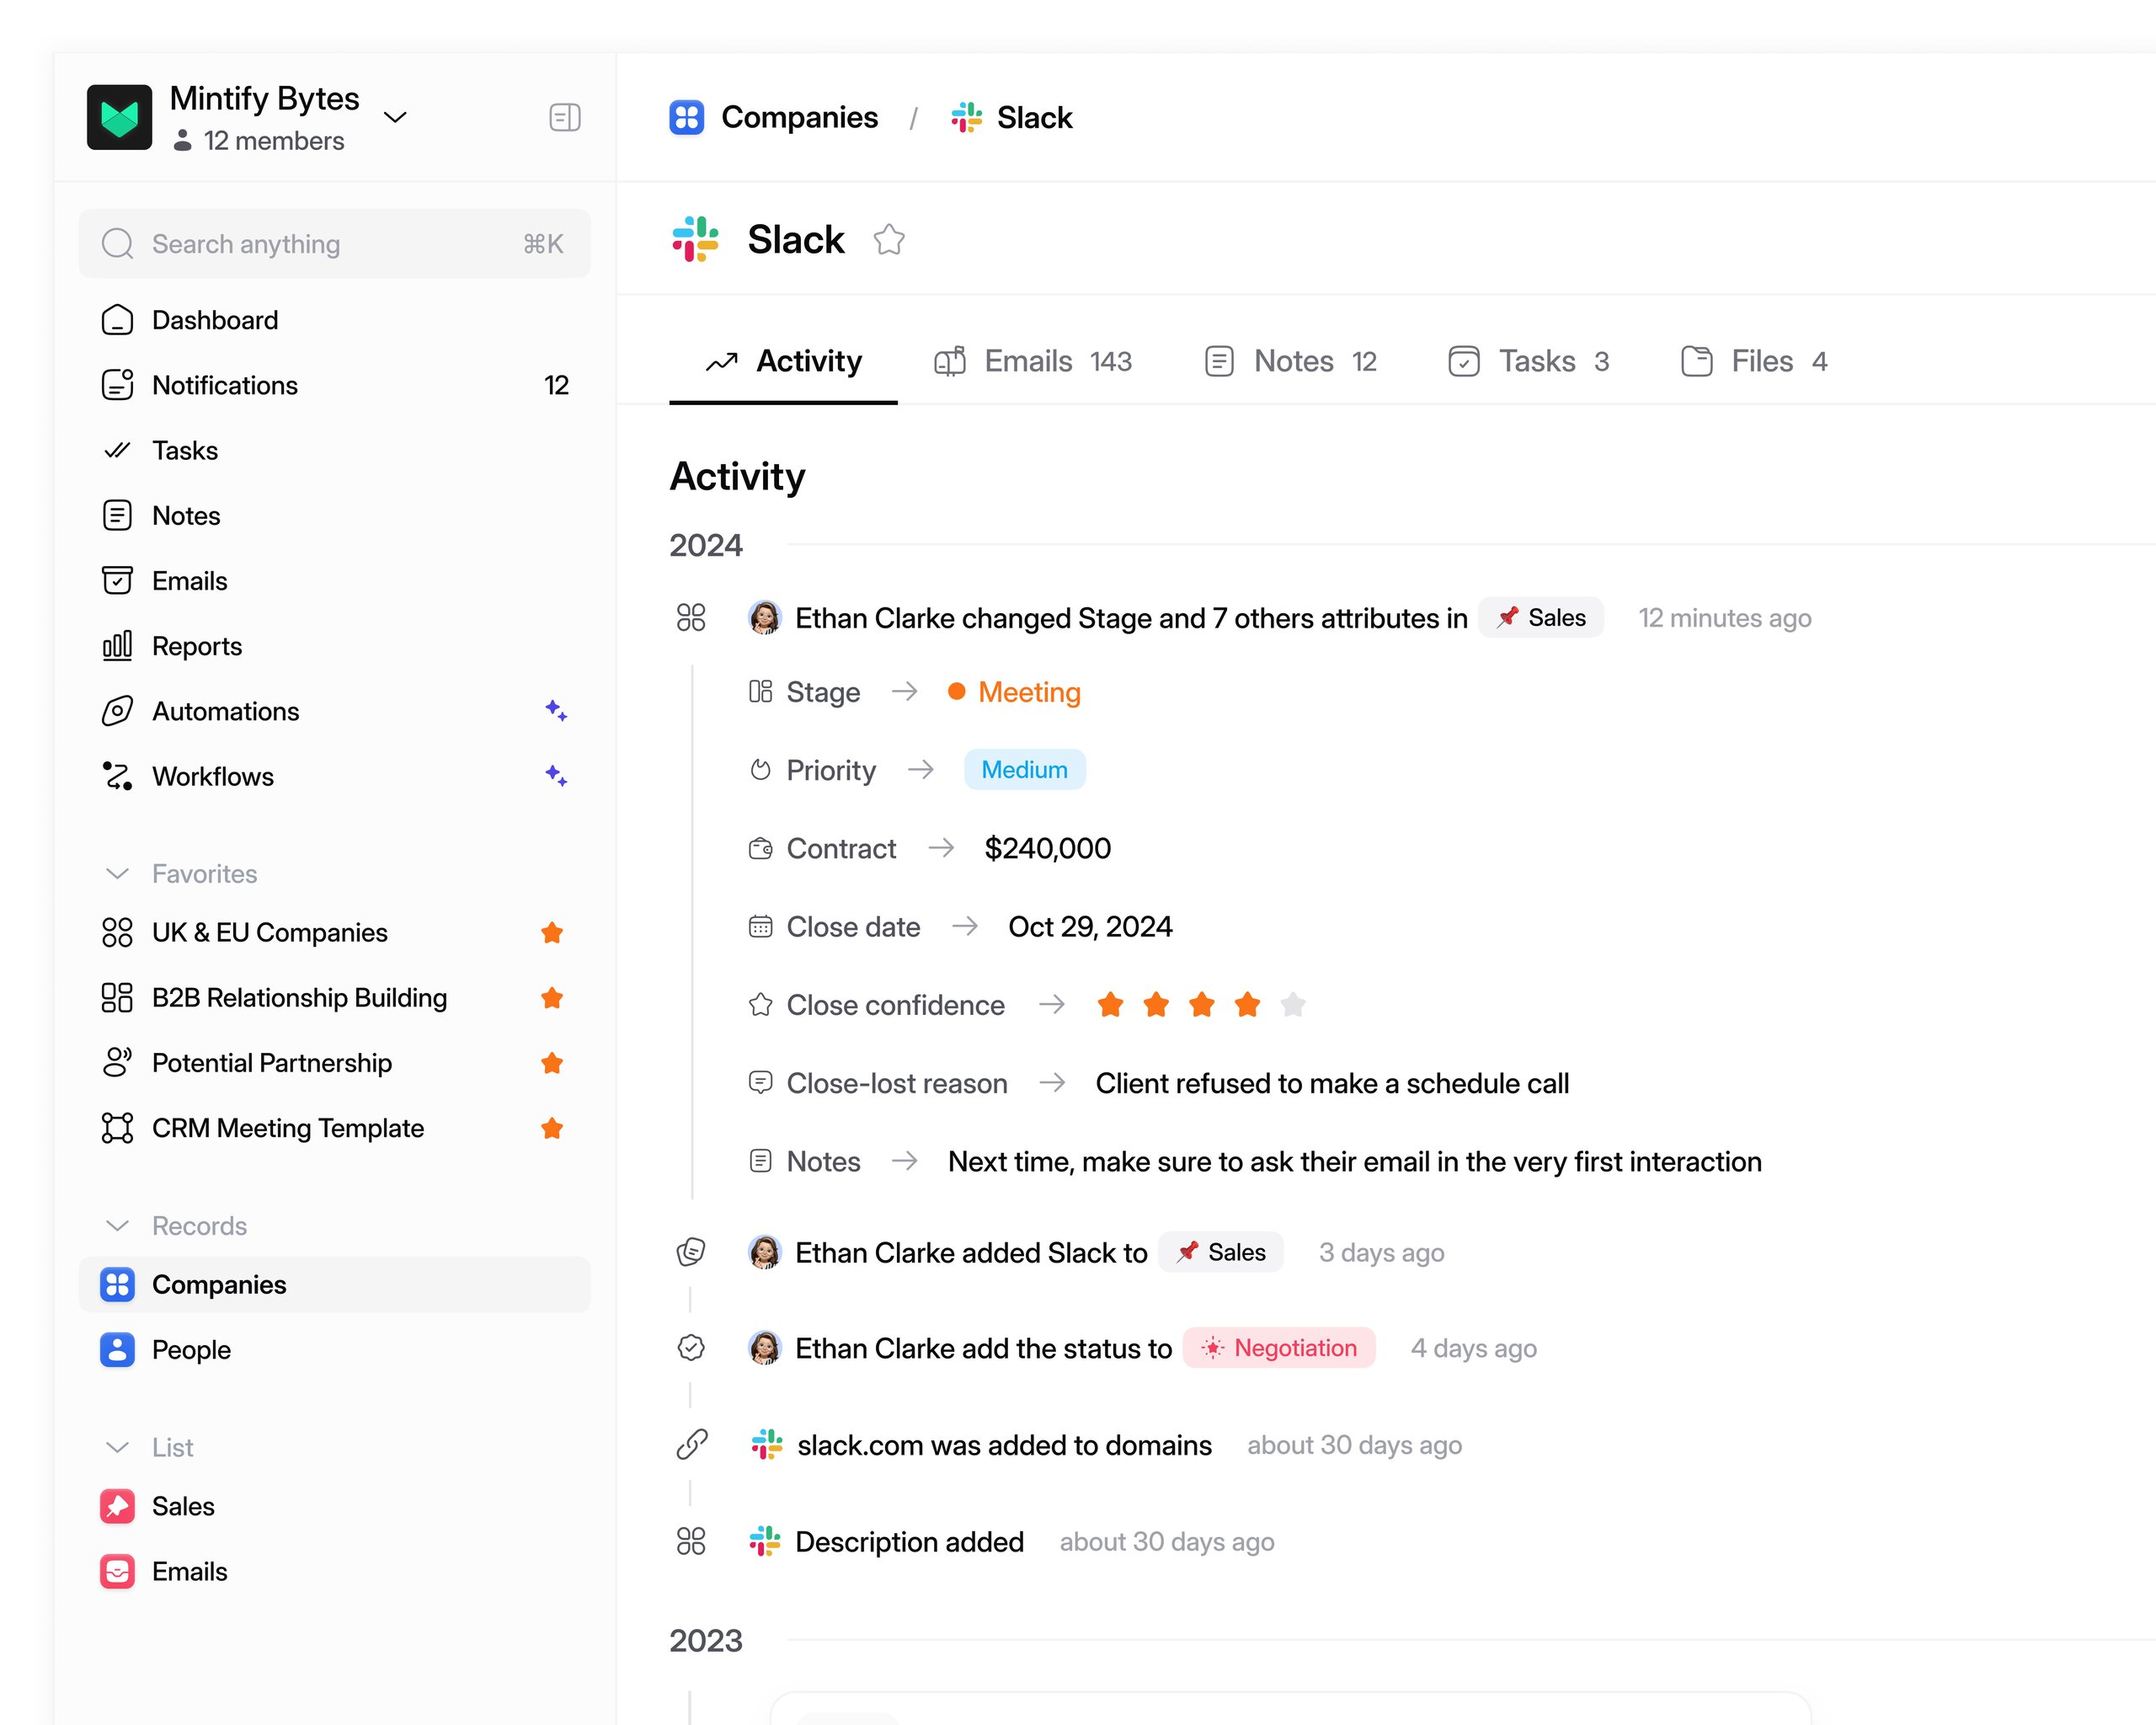The width and height of the screenshot is (2156, 1725).
Task: Open B2B Relationship Building favorite
Action: [x=335, y=998]
